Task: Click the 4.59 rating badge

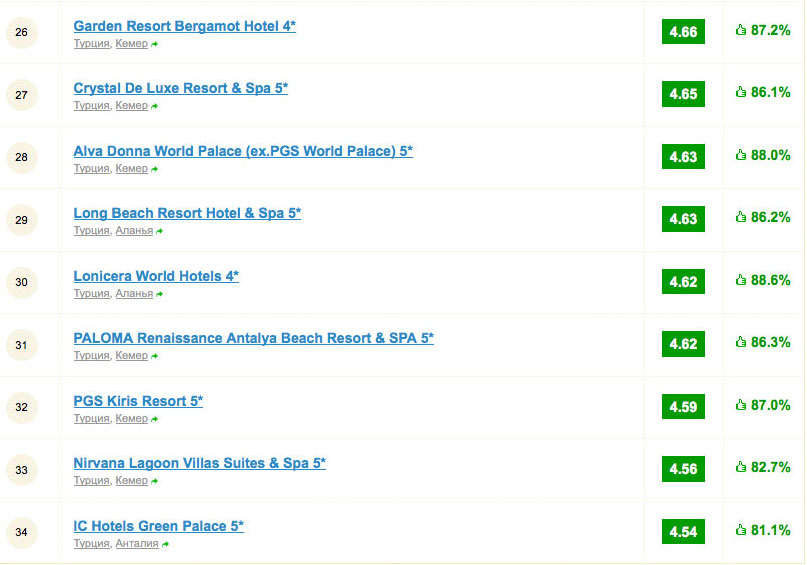Action: pyautogui.click(x=683, y=407)
